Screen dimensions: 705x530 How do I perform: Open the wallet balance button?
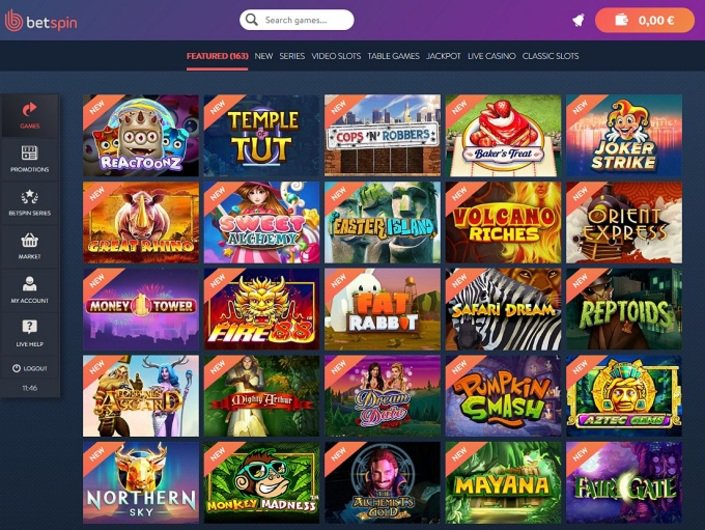click(x=644, y=20)
